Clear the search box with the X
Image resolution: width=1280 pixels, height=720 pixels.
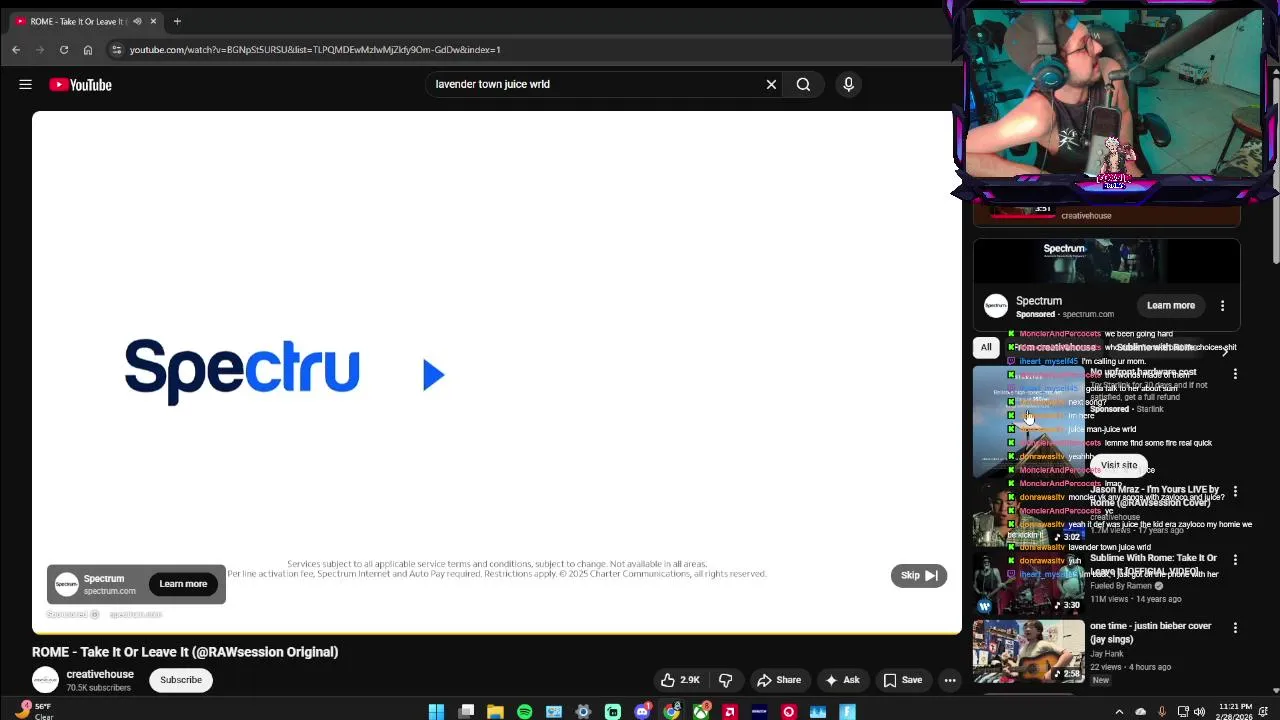click(x=771, y=85)
